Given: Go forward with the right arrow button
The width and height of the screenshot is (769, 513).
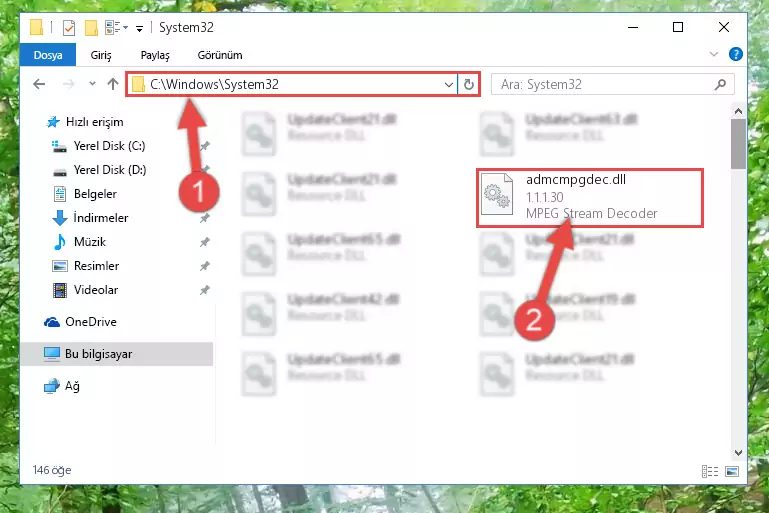Looking at the screenshot, I should [x=69, y=84].
